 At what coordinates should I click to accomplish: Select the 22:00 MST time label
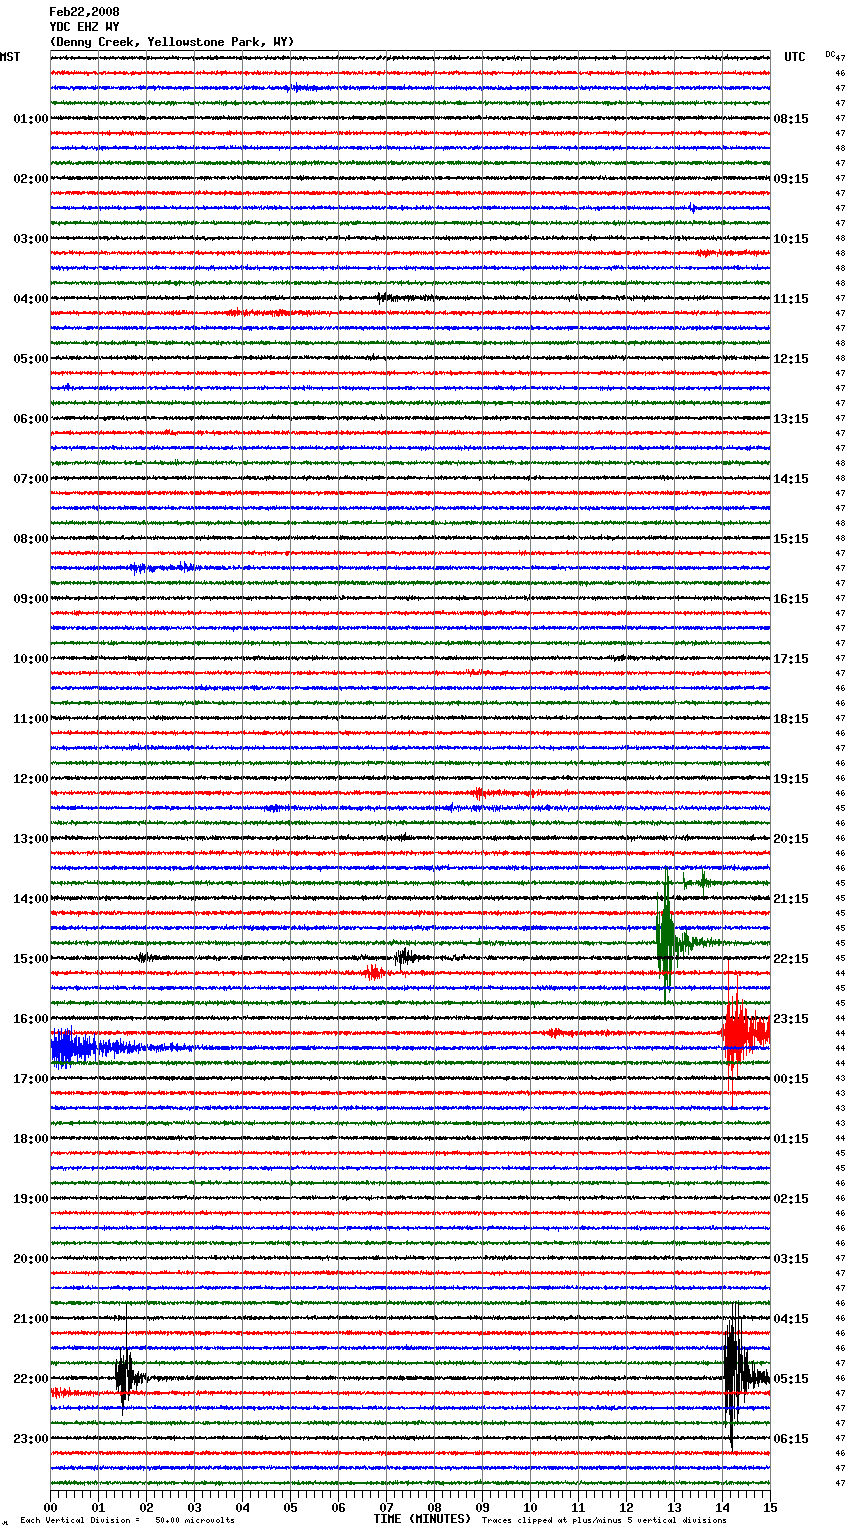click(x=31, y=1379)
